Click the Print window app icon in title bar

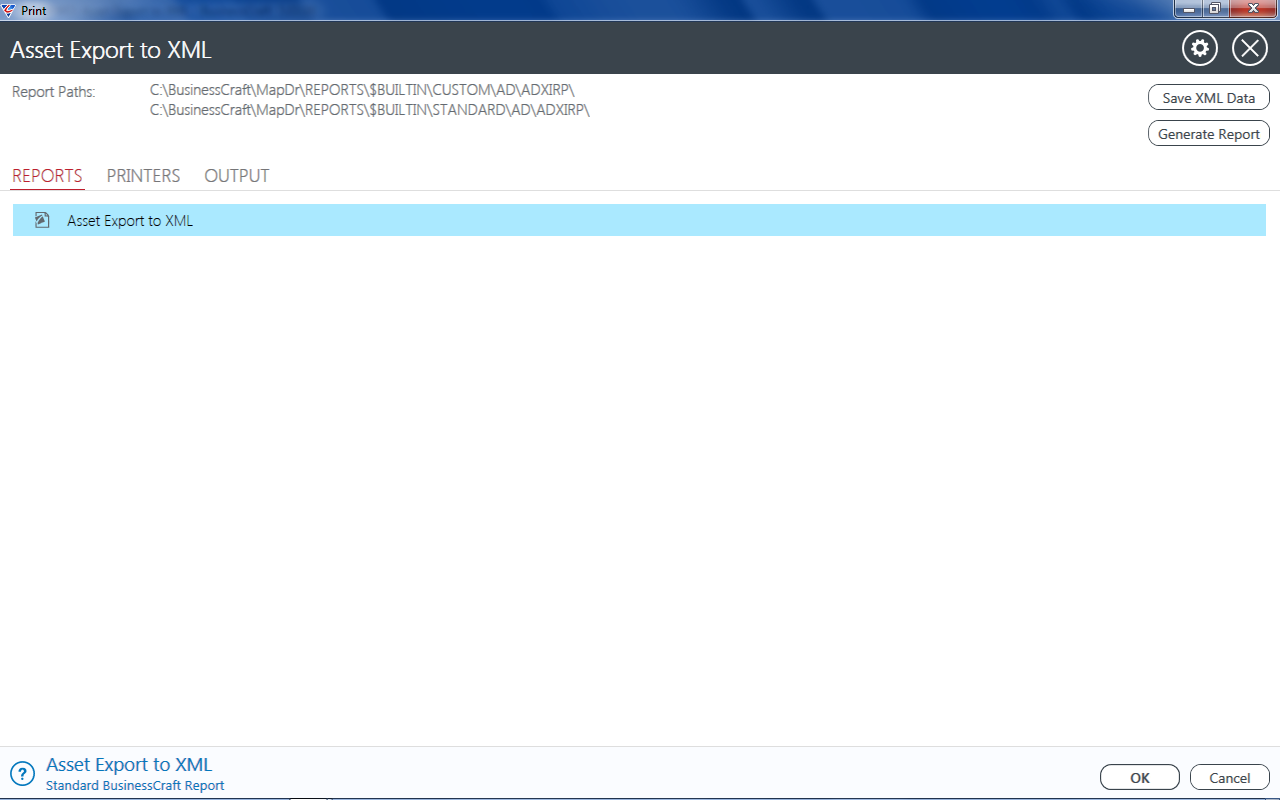tap(9, 10)
